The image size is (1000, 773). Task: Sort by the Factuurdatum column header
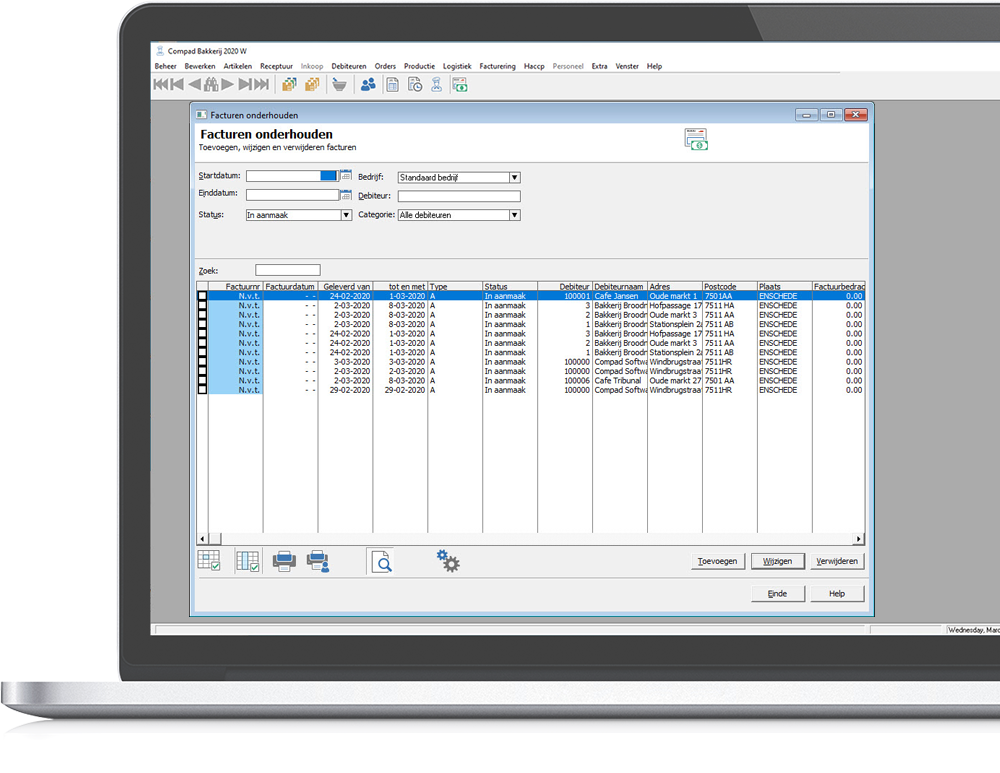coord(290,286)
